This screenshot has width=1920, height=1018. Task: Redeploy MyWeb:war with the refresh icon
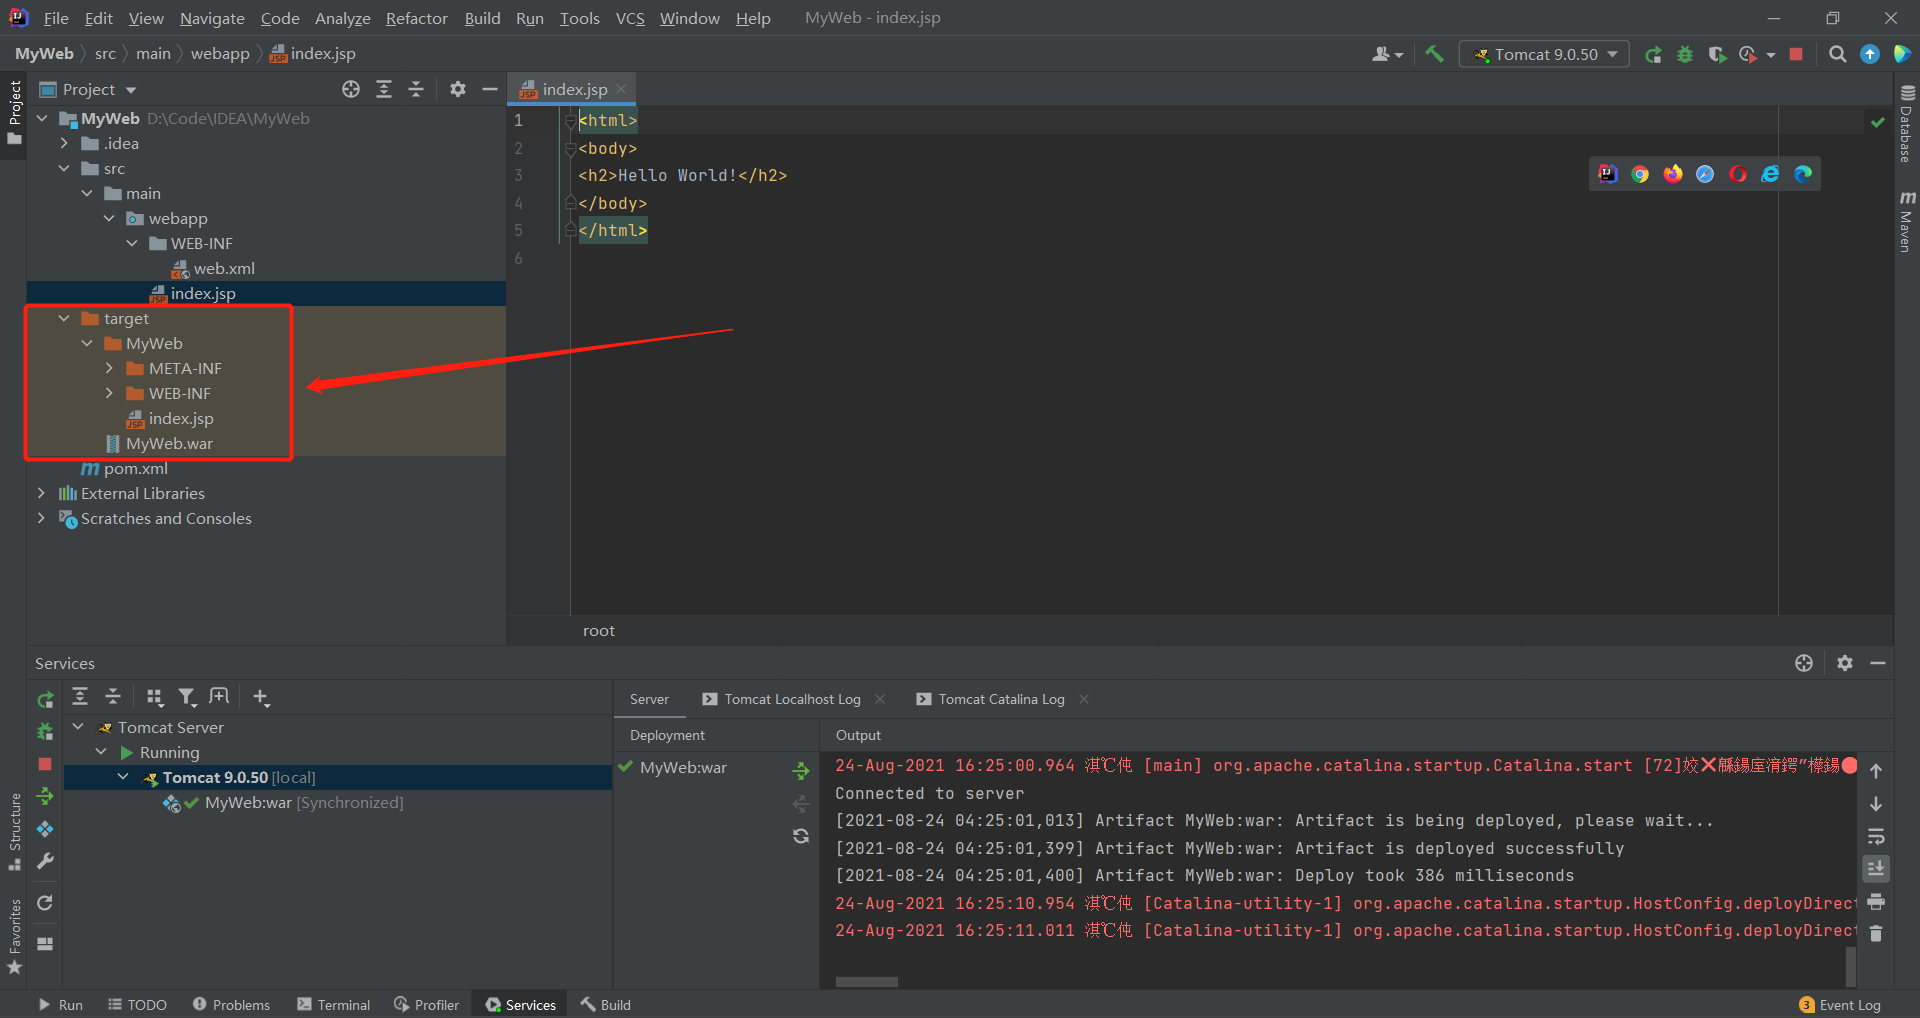click(800, 836)
